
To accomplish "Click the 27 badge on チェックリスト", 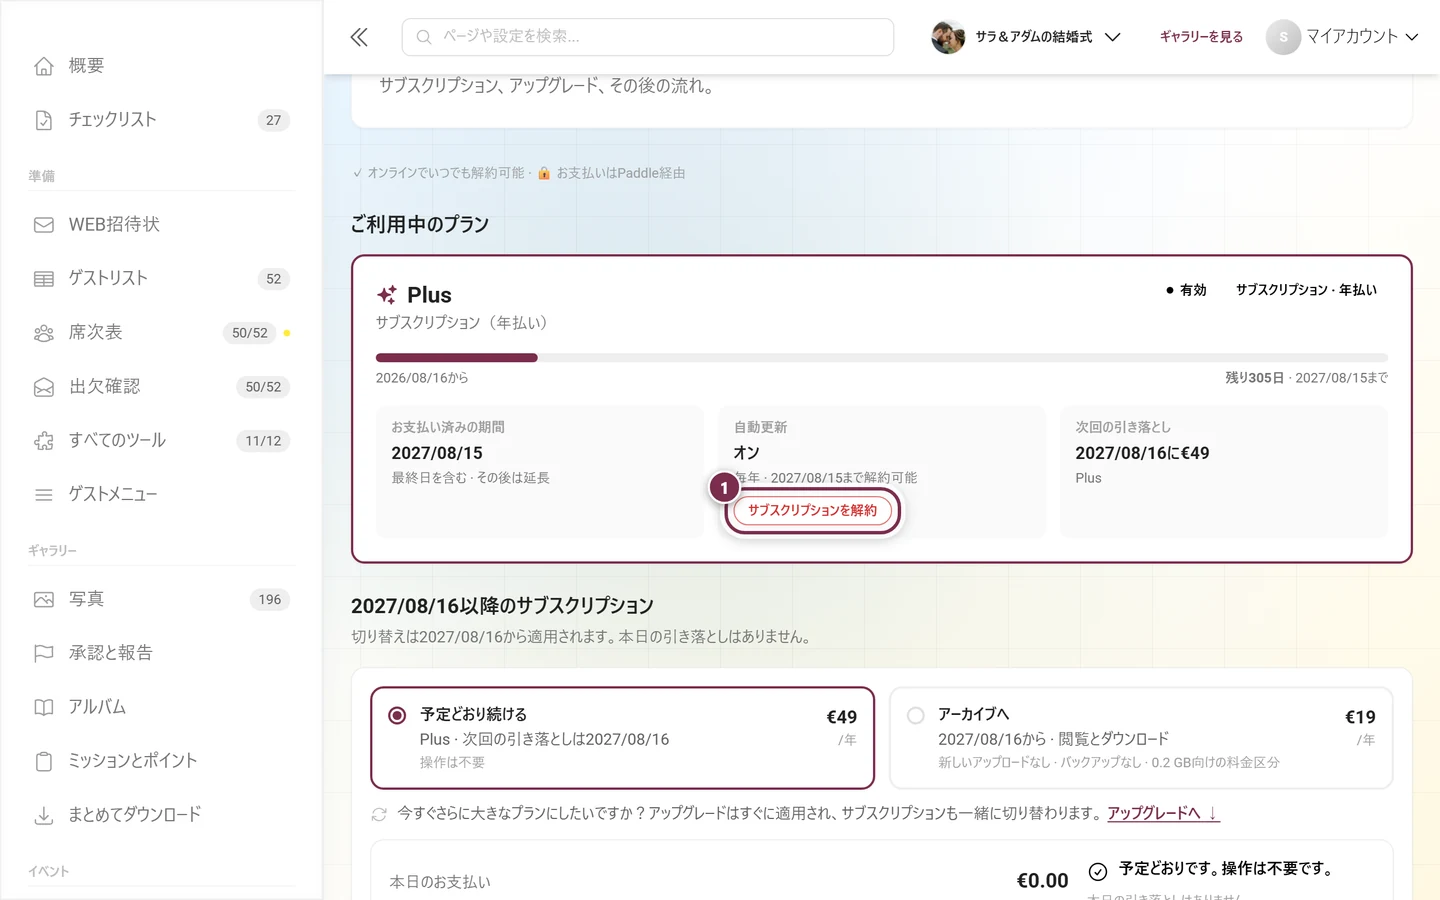I will 273,120.
